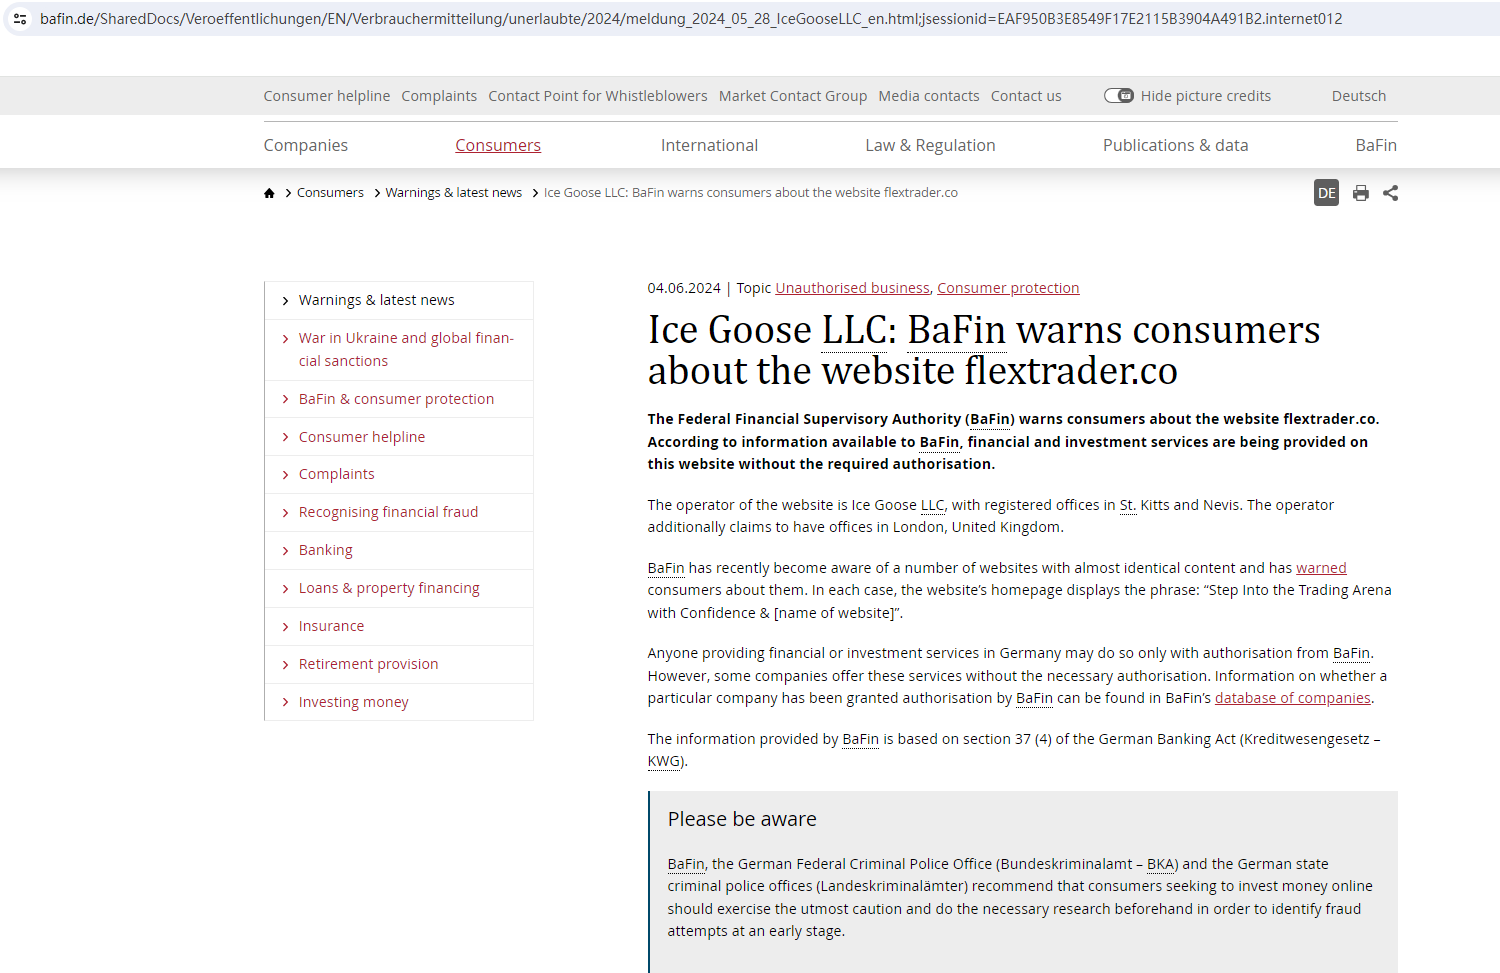The image size is (1500, 973).
Task: Open the database of companies link
Action: coord(1293,698)
